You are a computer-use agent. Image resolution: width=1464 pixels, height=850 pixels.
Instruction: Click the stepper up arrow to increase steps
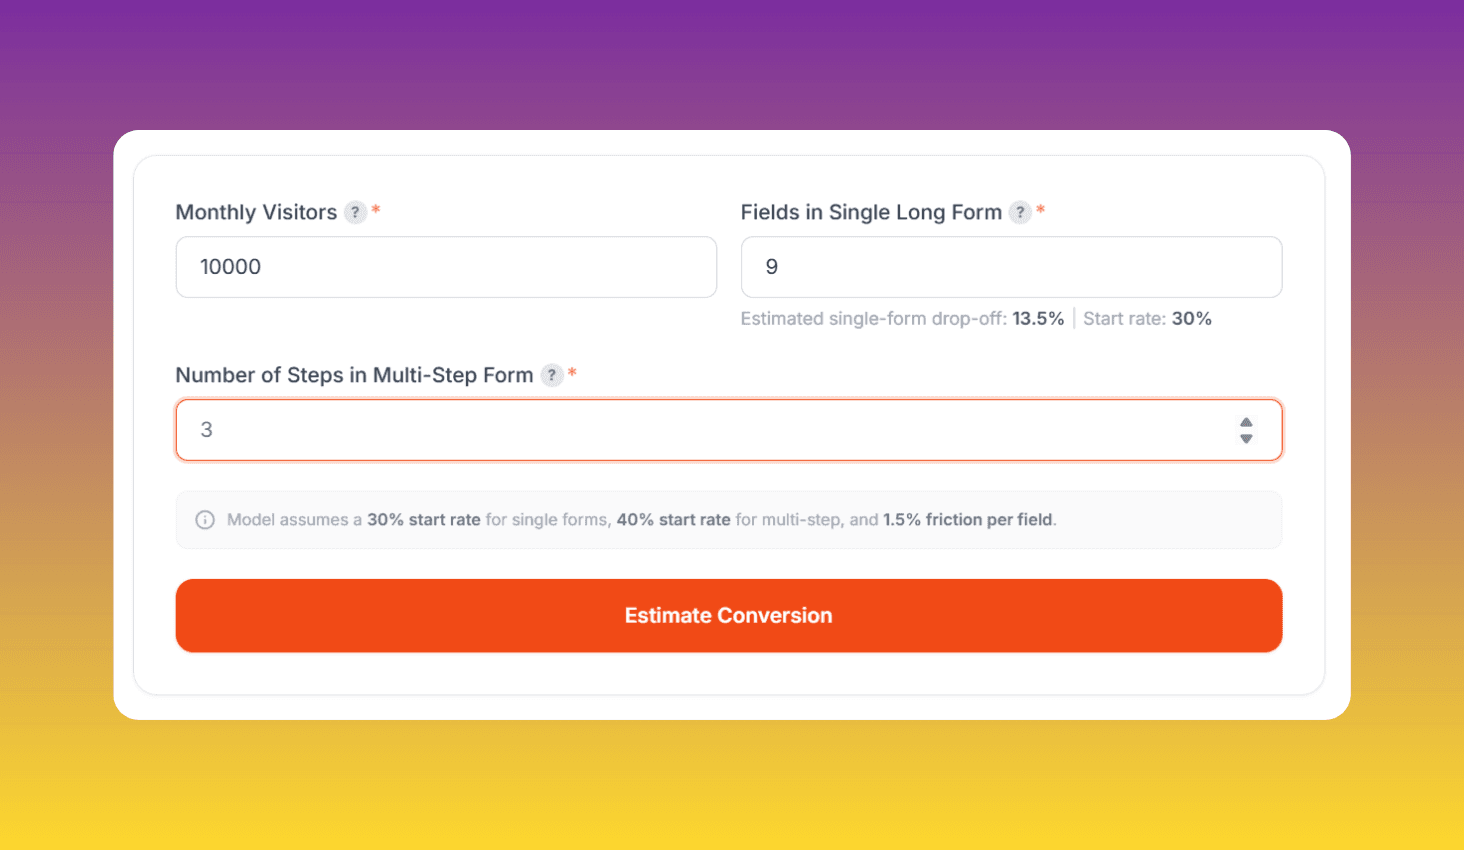pyautogui.click(x=1246, y=421)
